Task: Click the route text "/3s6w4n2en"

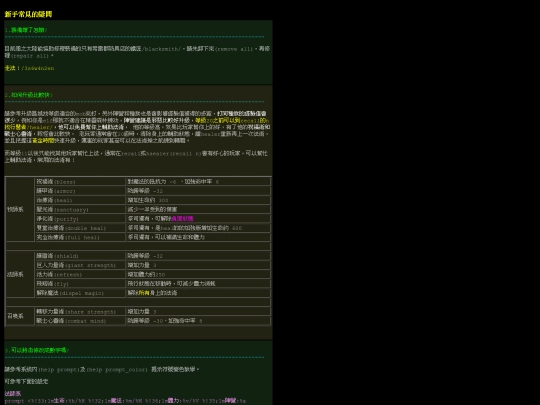Action: coord(38,68)
